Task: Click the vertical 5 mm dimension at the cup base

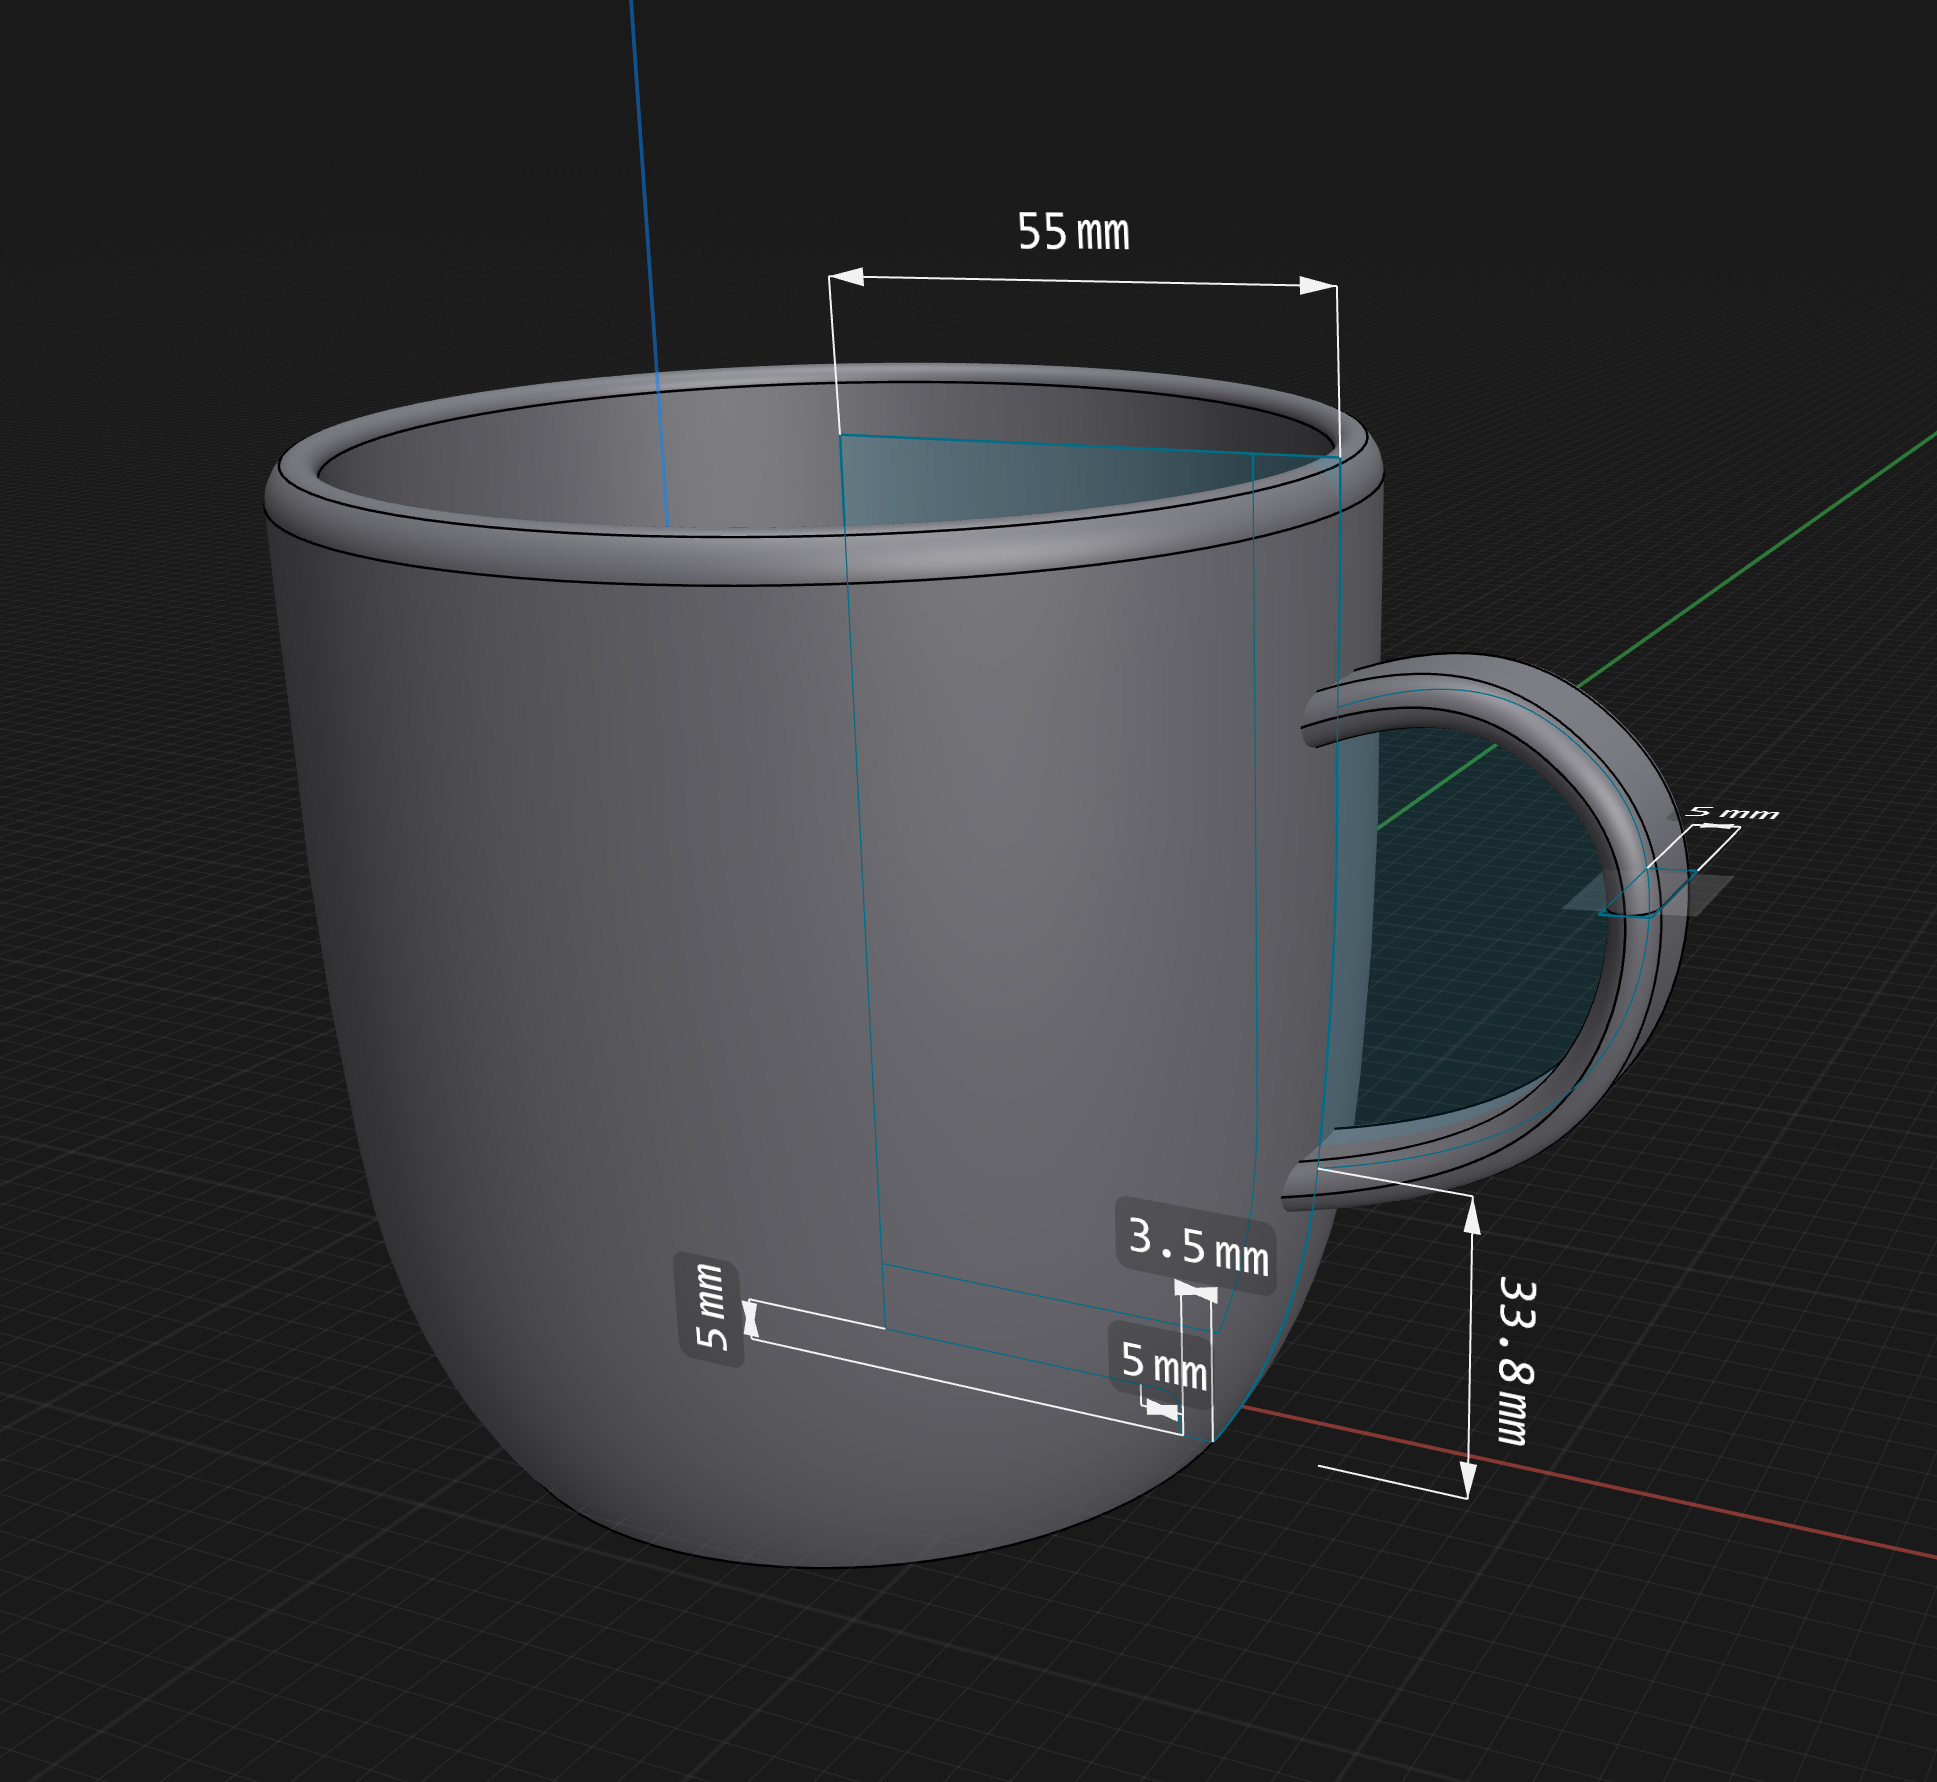Action: (711, 1308)
